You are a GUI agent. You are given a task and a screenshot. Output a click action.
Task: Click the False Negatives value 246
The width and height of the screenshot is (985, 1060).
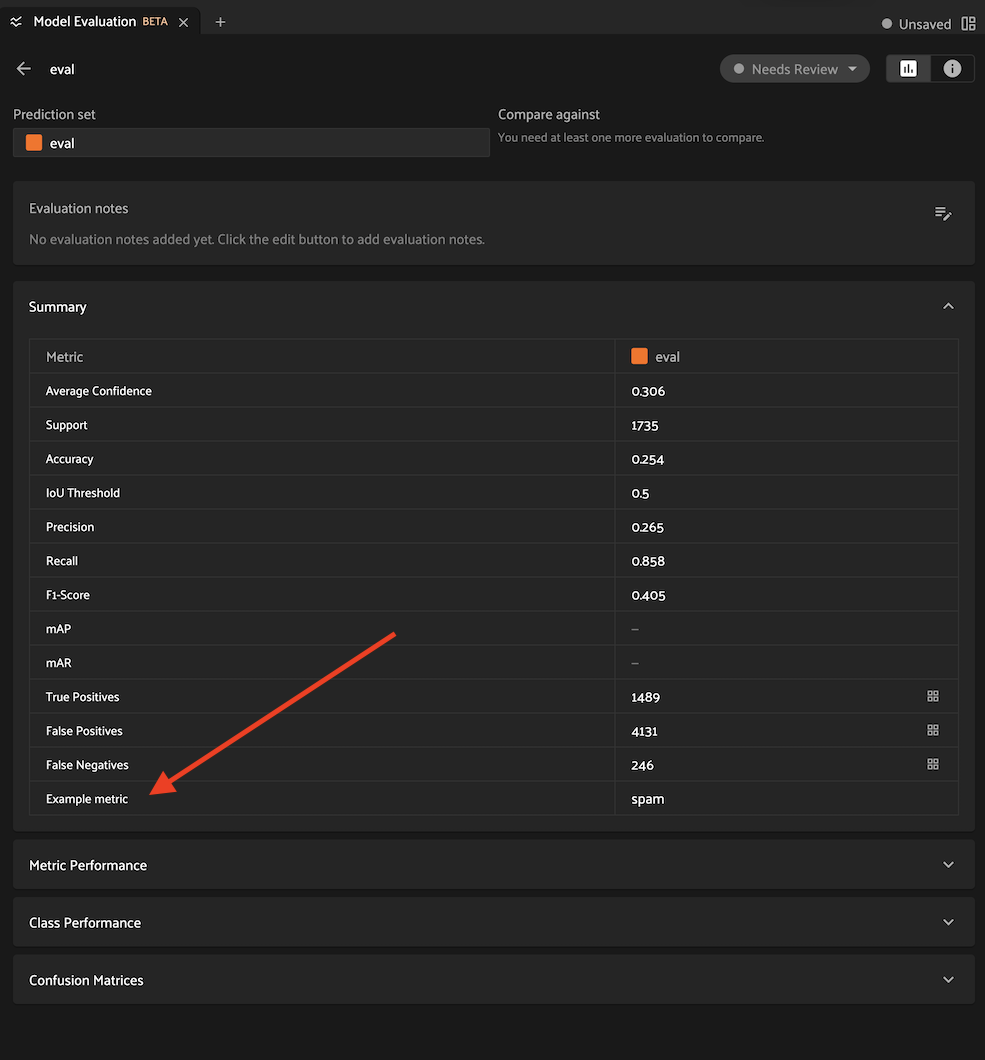tap(642, 765)
